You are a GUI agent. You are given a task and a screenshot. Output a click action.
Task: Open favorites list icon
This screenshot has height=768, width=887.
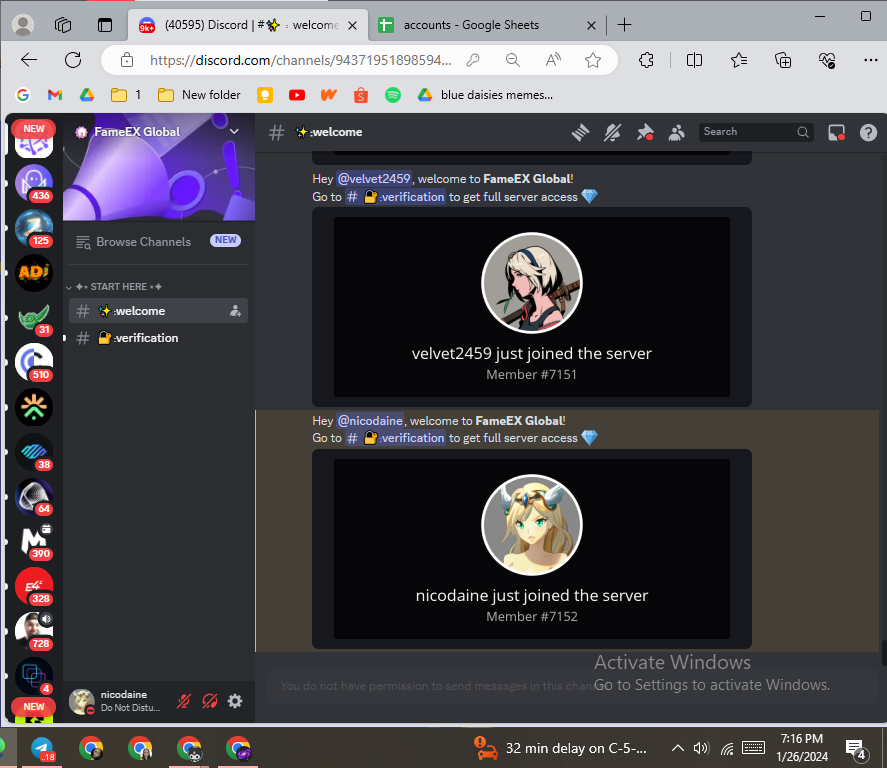coord(739,60)
